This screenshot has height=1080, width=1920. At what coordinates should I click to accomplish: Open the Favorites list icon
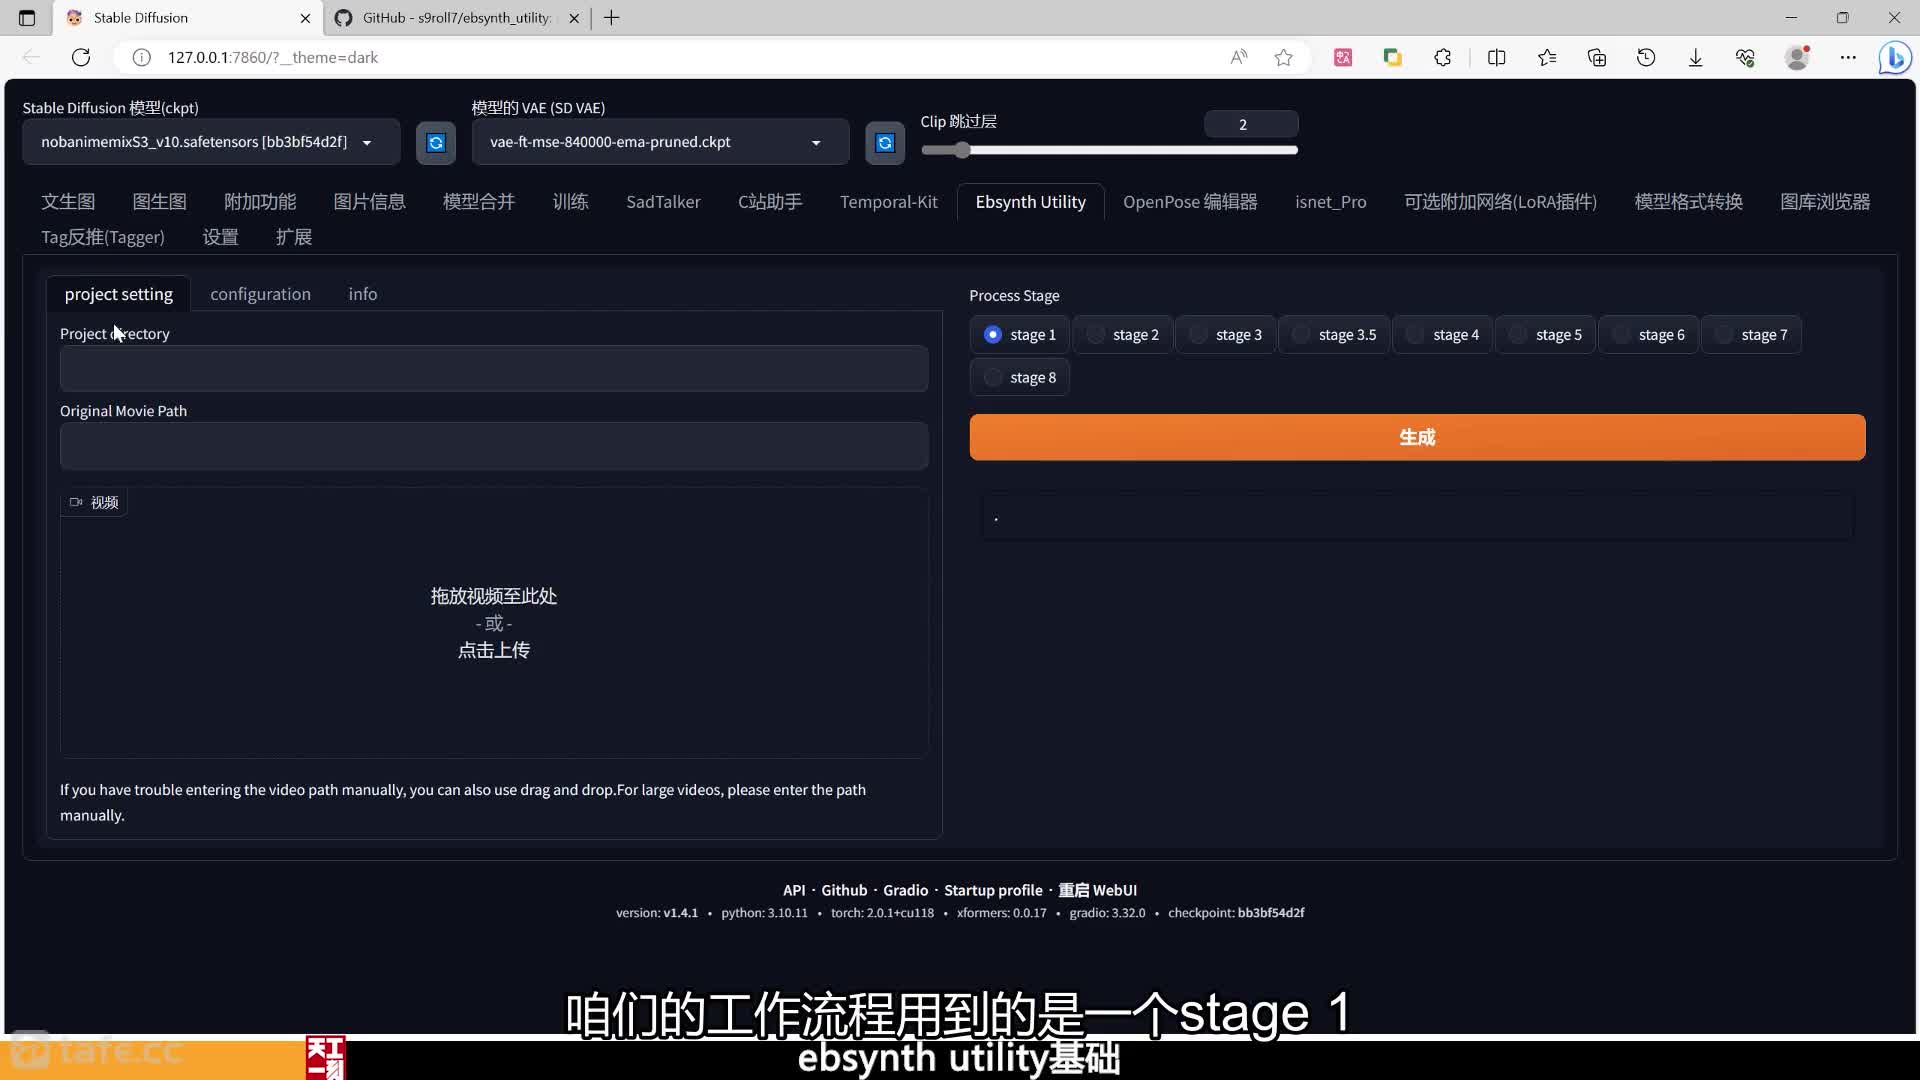[x=1547, y=57]
